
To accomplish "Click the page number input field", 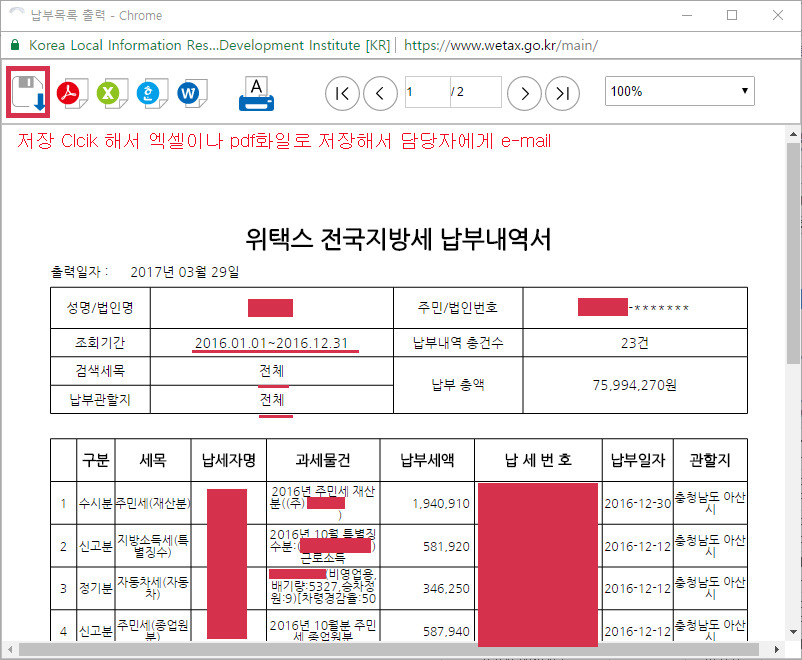I will (x=426, y=92).
